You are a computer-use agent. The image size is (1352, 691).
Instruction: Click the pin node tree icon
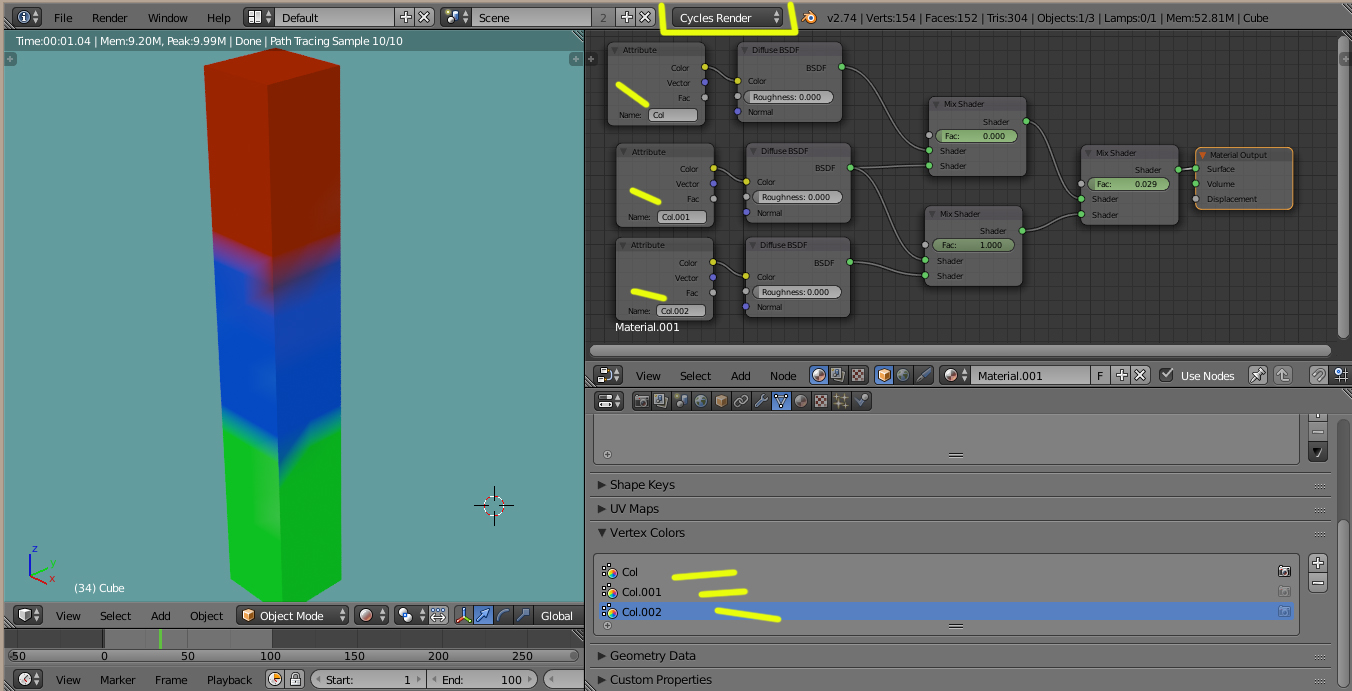[1258, 375]
